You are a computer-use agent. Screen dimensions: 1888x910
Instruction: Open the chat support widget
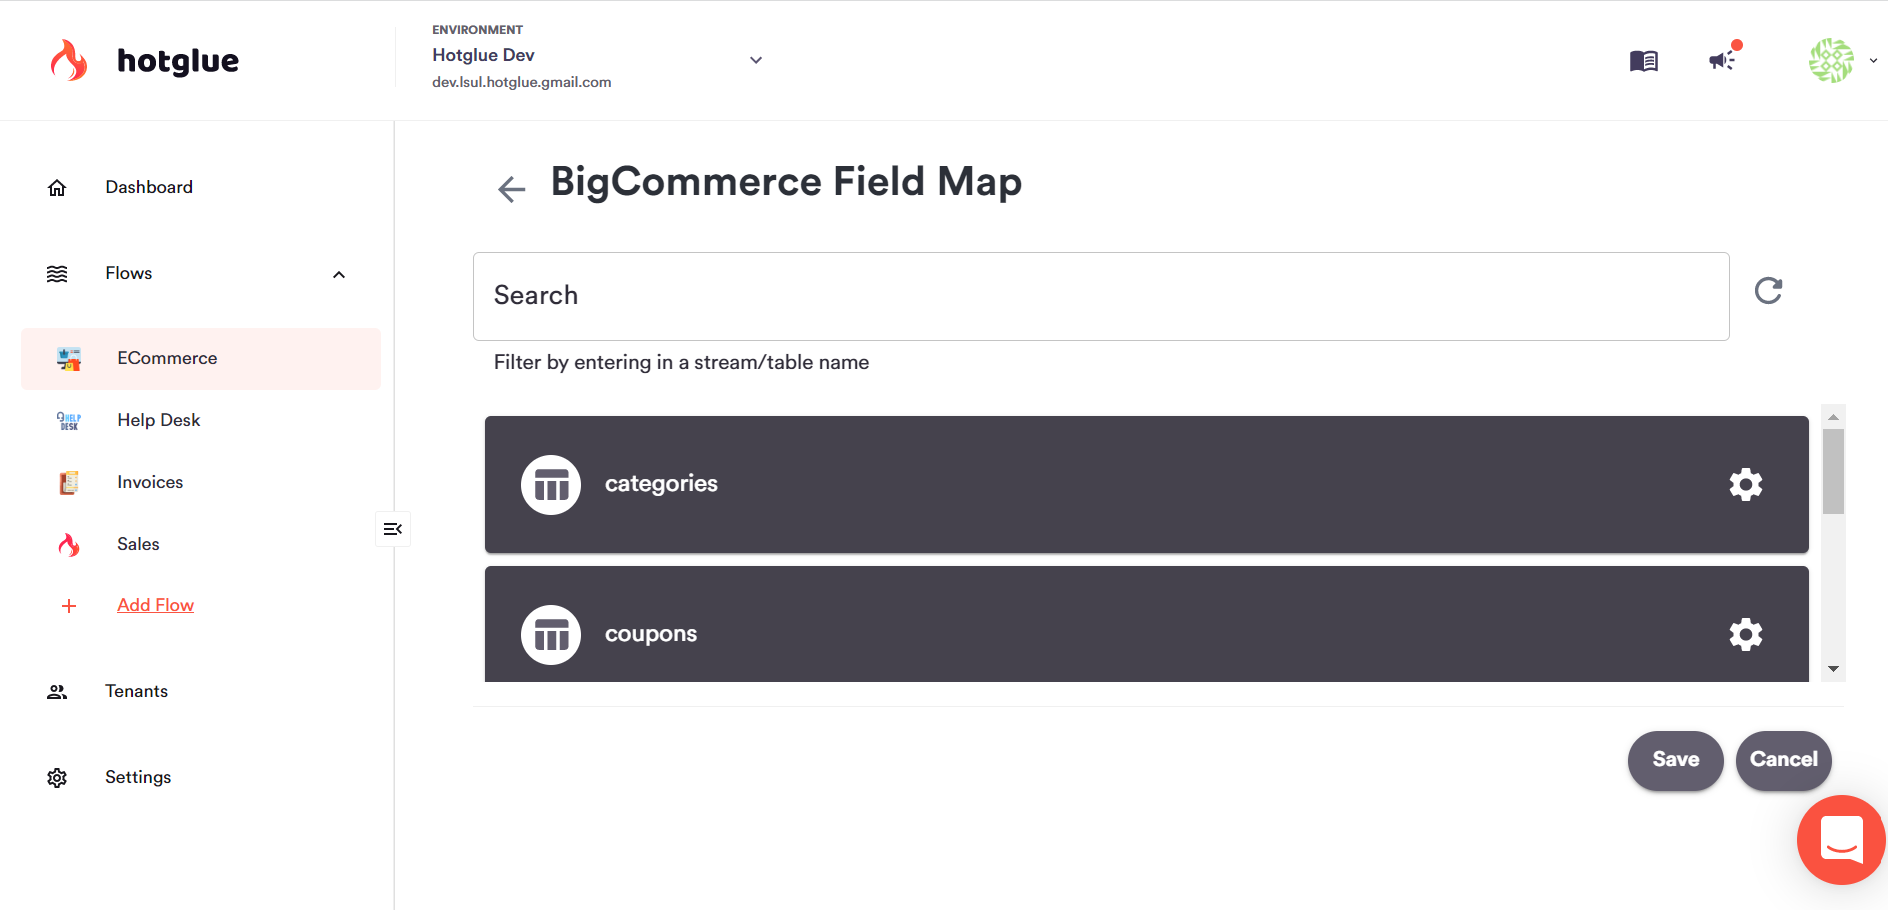click(1841, 840)
